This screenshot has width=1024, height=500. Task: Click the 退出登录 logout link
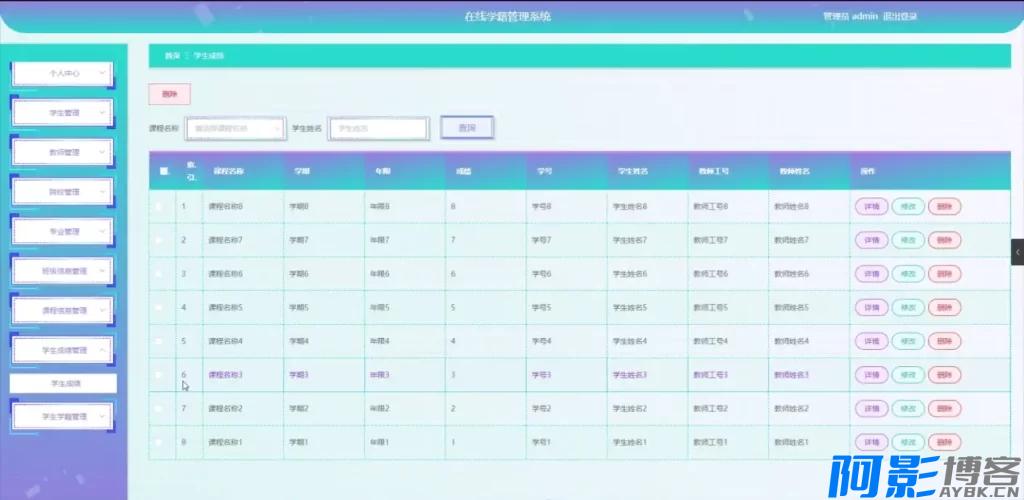pyautogui.click(x=900, y=16)
